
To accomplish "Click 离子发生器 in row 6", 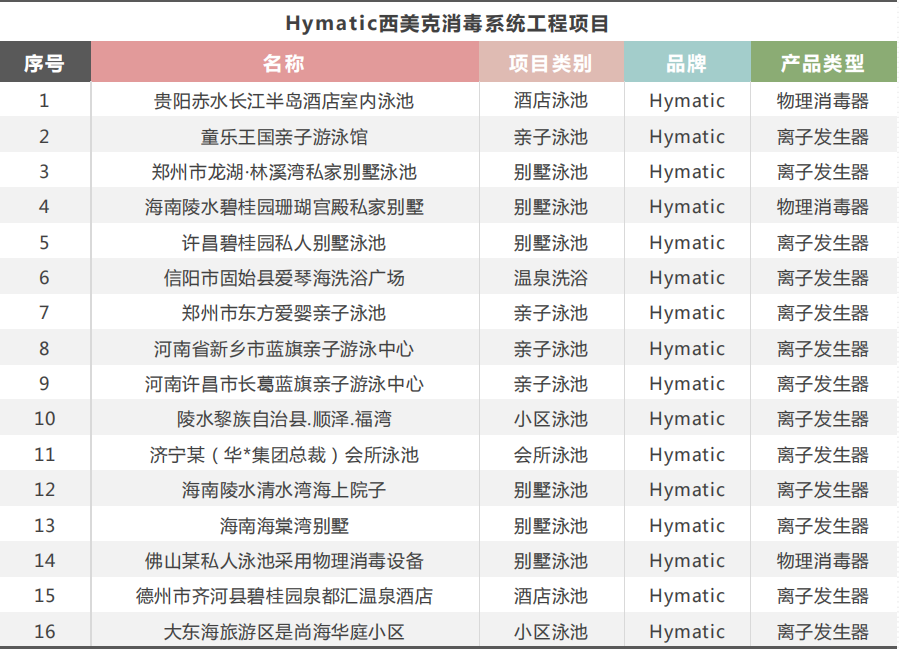I will (x=823, y=278).
